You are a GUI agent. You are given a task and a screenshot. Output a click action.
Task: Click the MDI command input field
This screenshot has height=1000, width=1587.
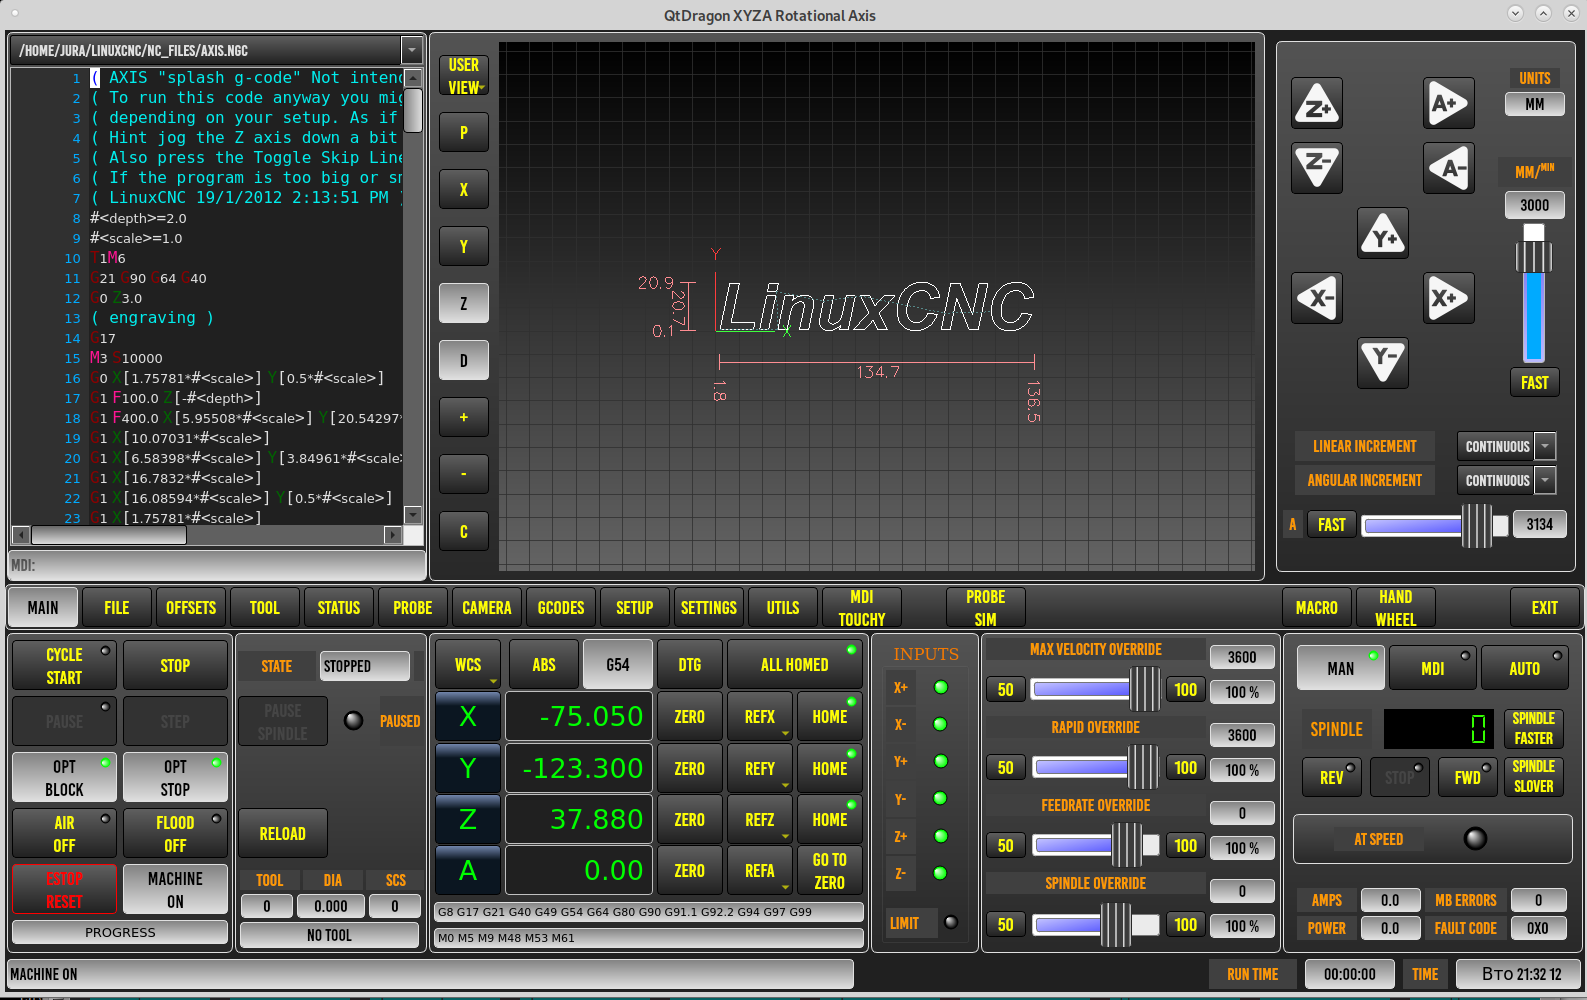click(217, 565)
